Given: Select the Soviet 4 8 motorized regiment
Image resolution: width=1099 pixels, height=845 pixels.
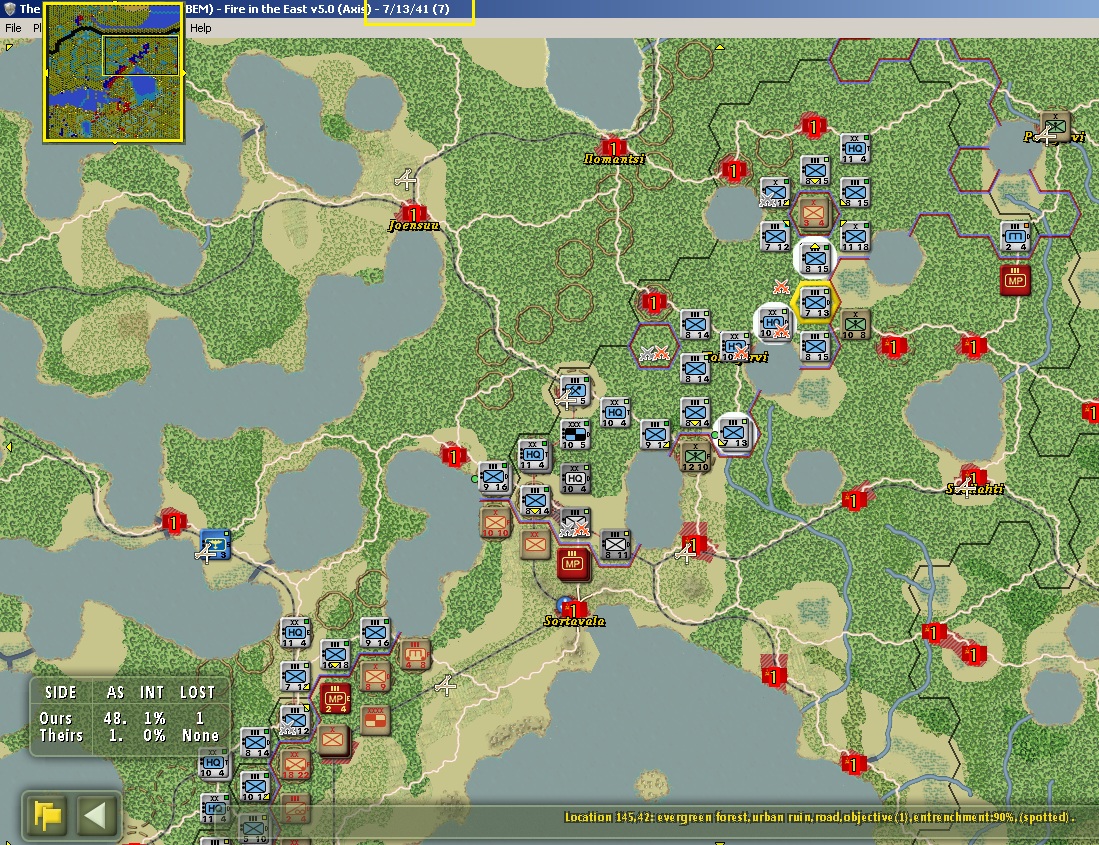Looking at the screenshot, I should pyautogui.click(x=415, y=654).
